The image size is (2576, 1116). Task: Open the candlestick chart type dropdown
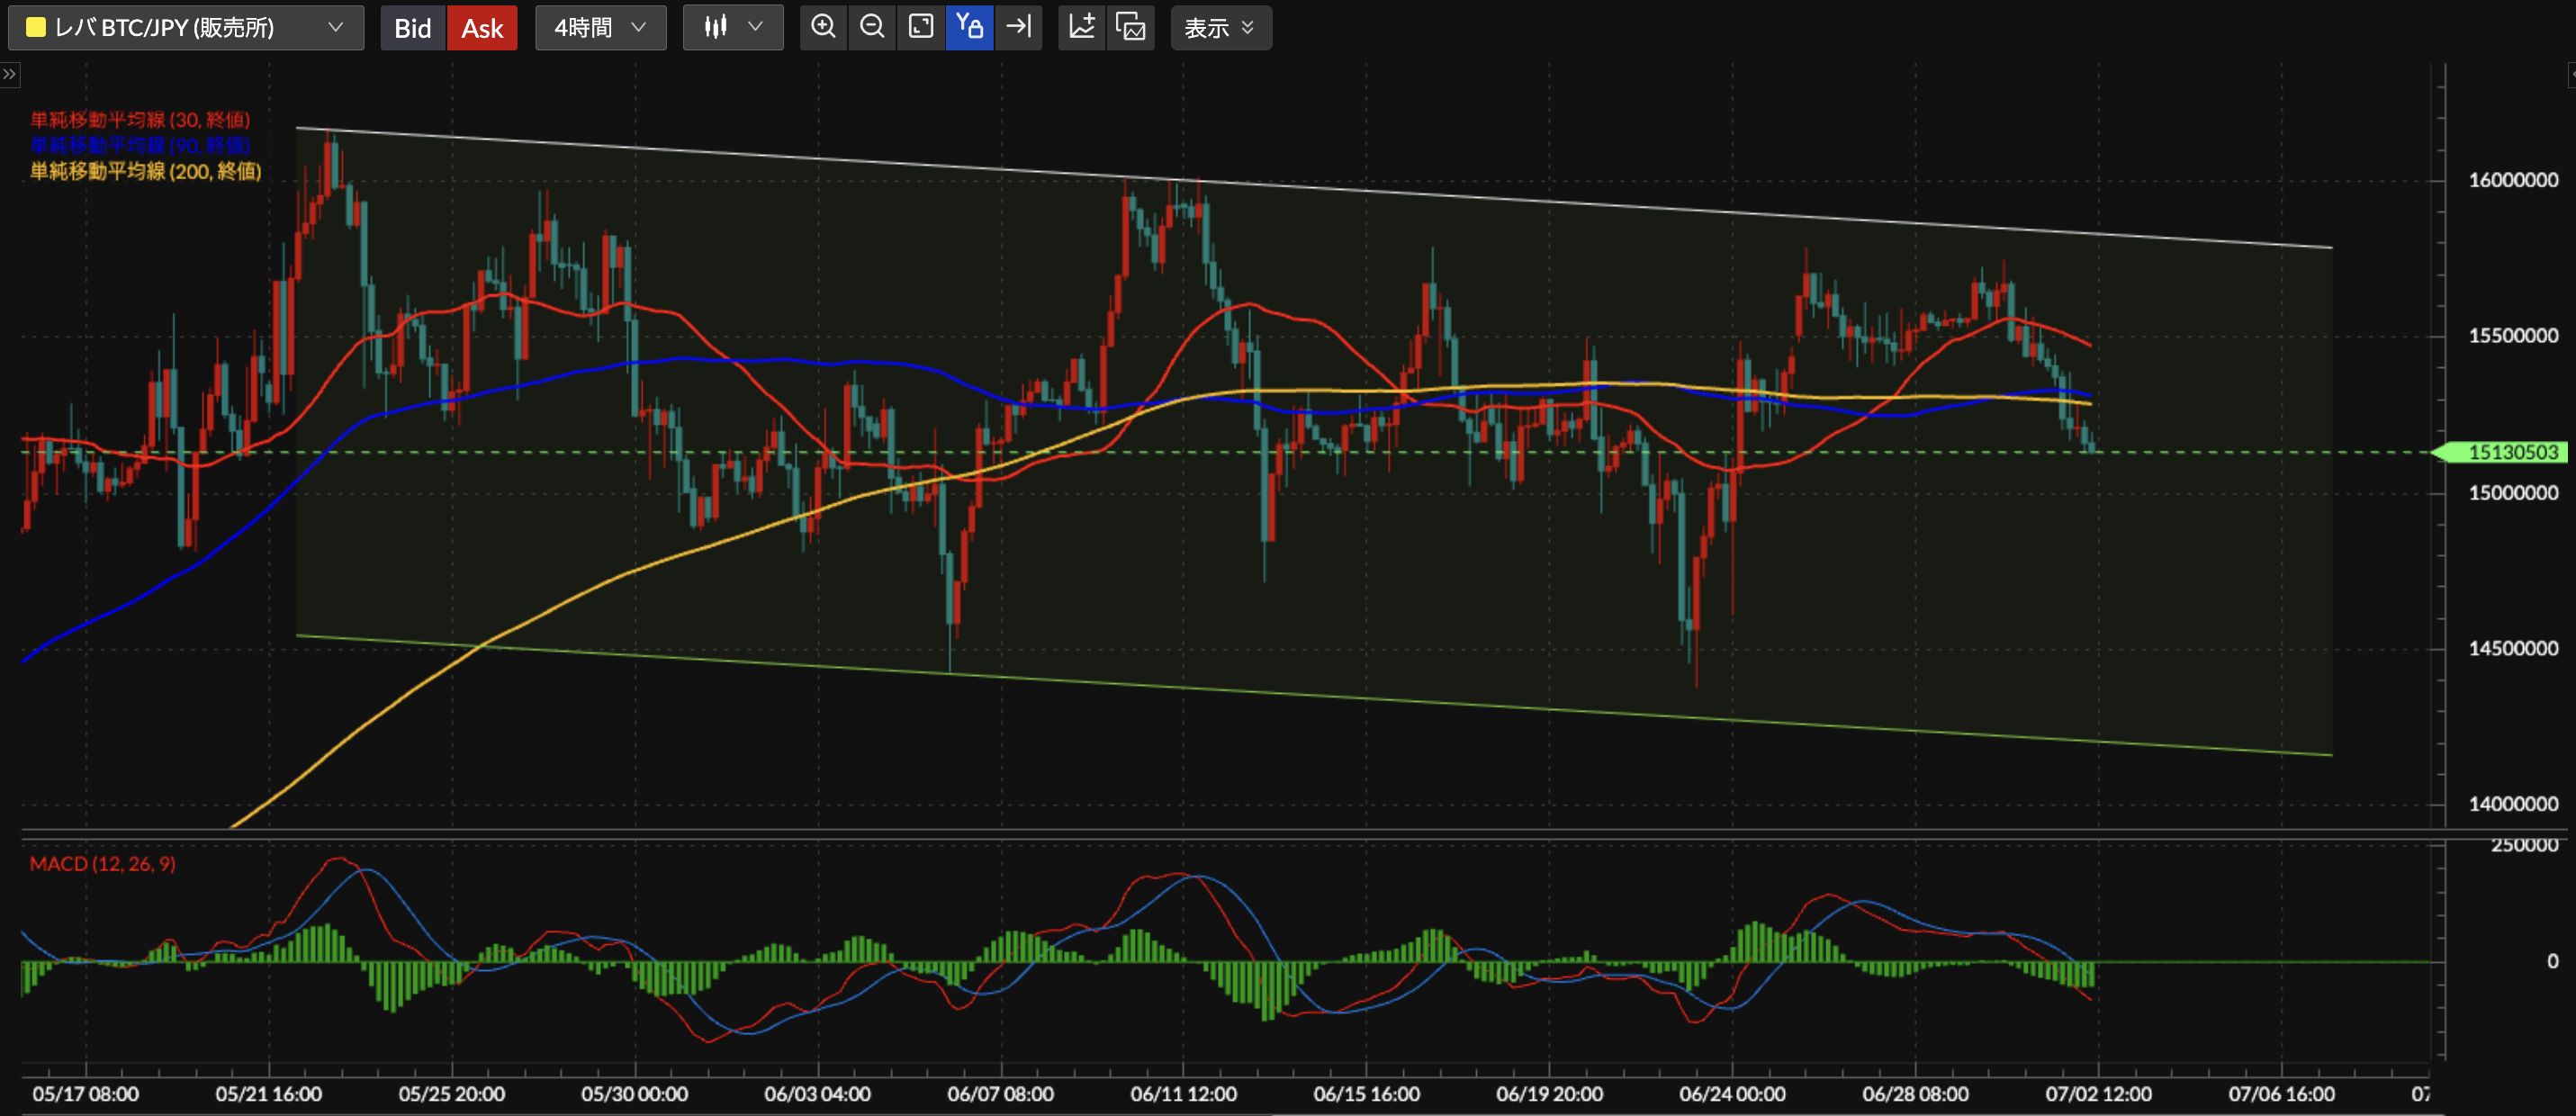(x=733, y=27)
